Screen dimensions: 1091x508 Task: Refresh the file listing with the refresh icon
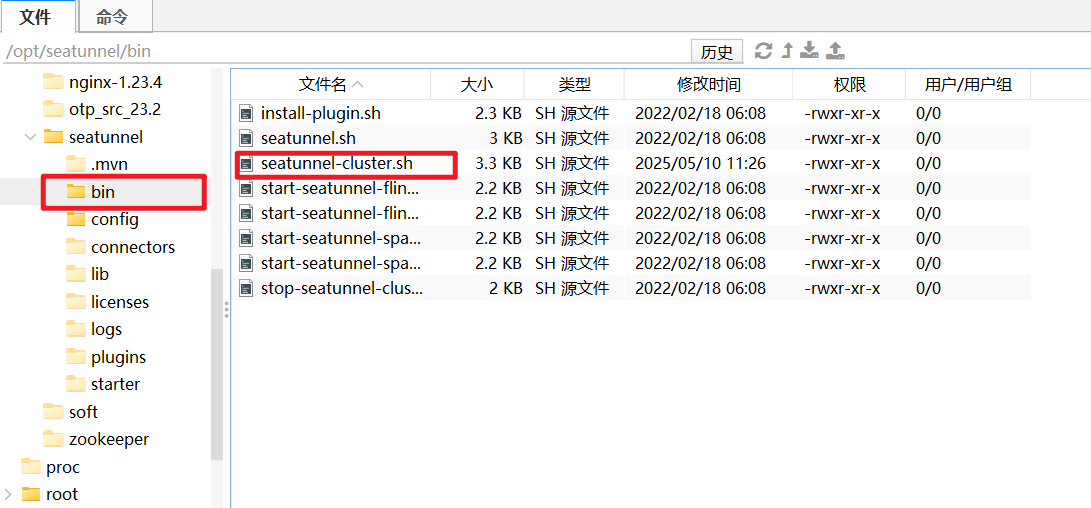coord(764,51)
